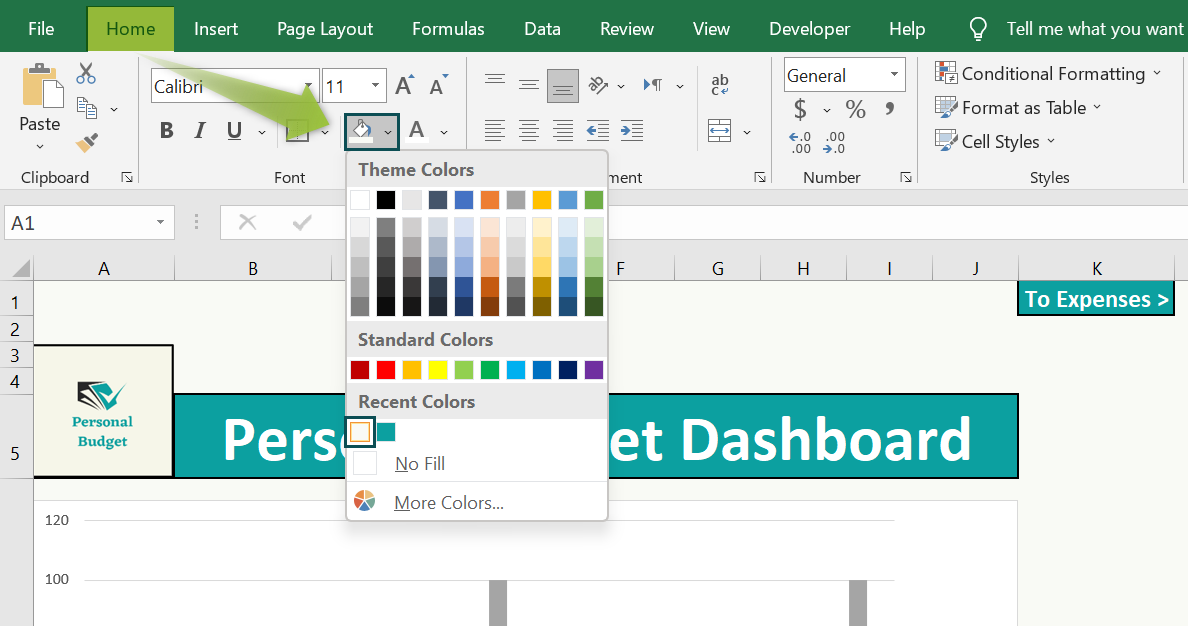
Task: Switch to the Developer tab
Action: pos(809,29)
